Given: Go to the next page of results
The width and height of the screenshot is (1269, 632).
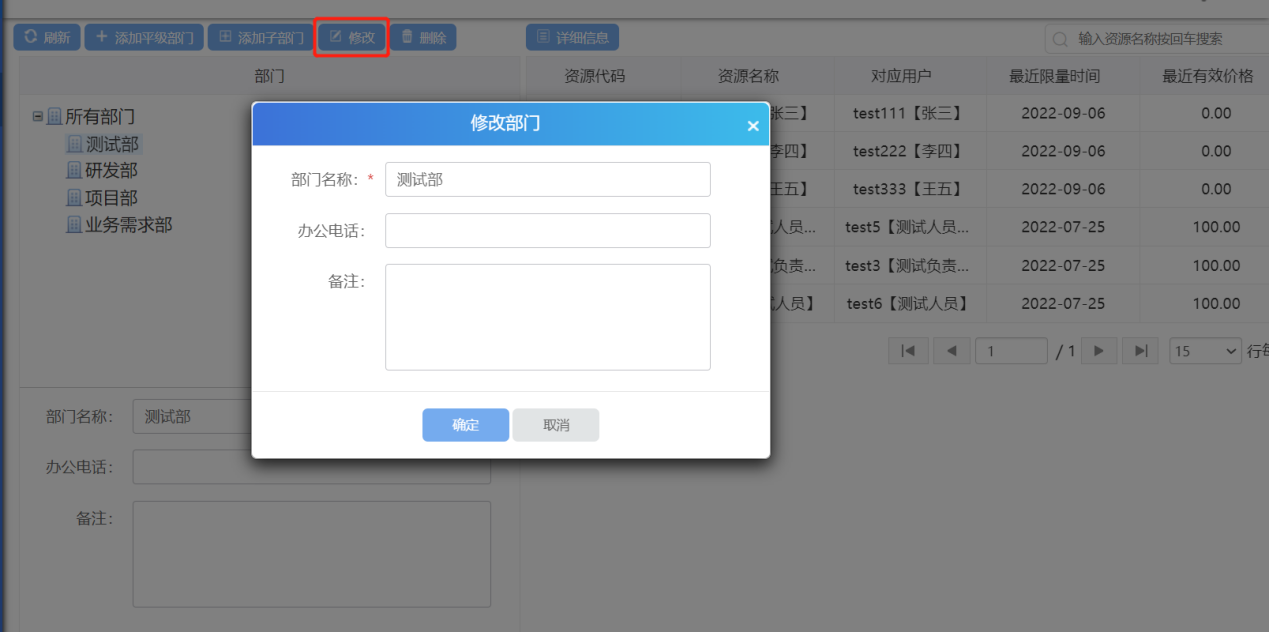Looking at the screenshot, I should (1099, 351).
